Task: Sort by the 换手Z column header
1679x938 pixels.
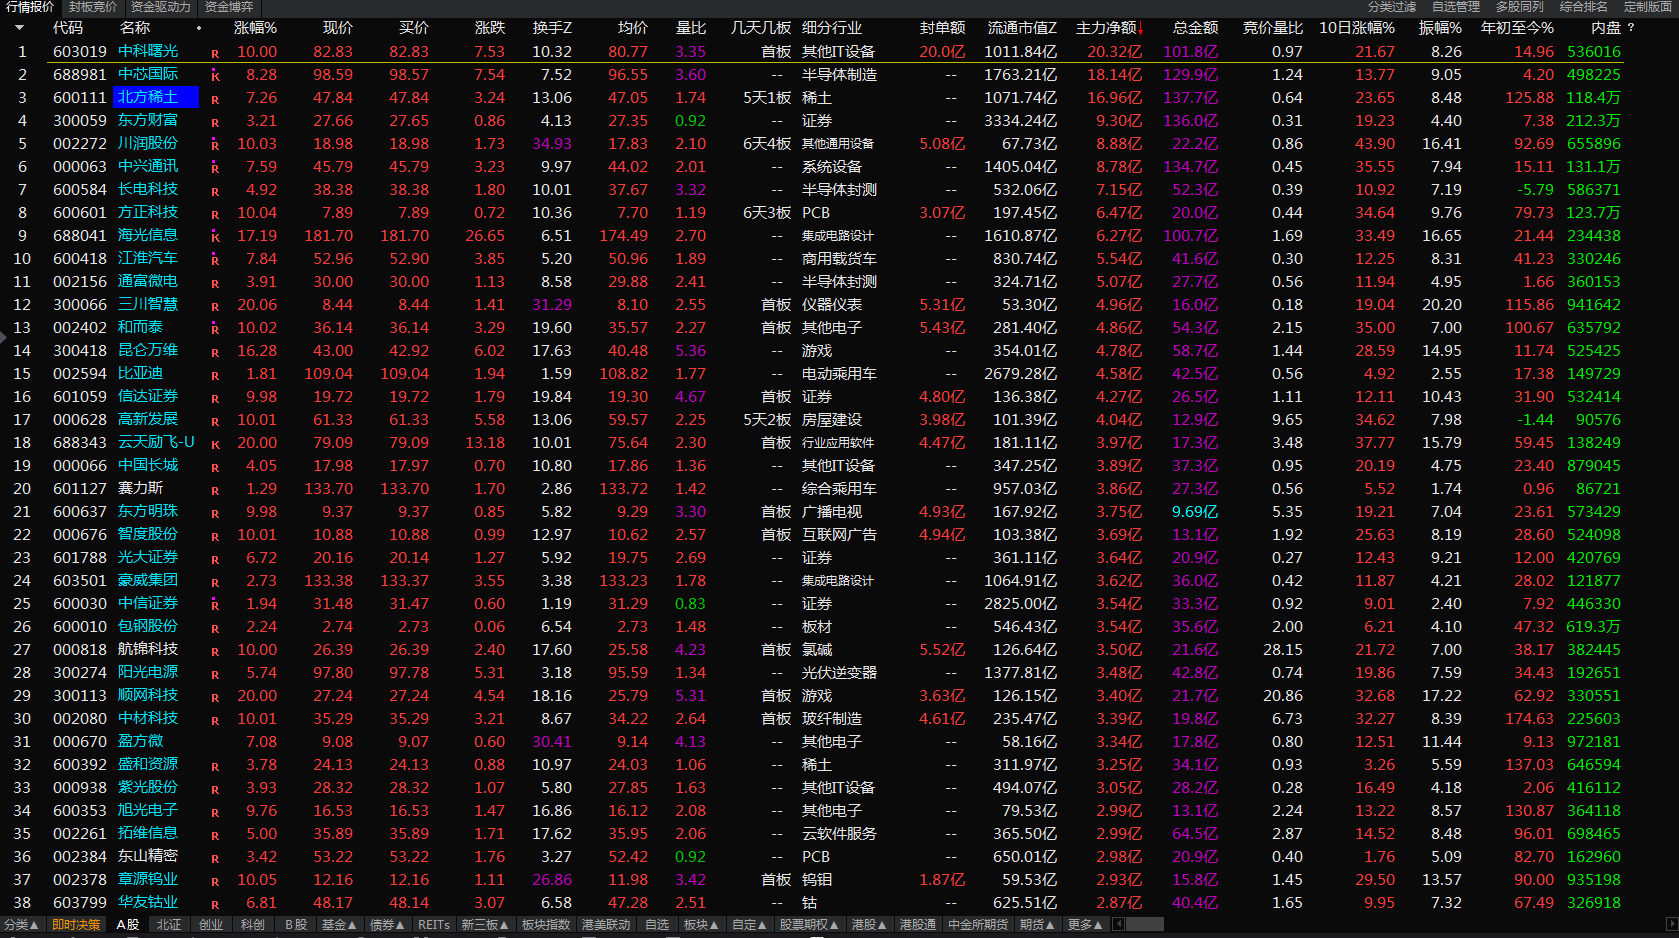Action: pyautogui.click(x=552, y=28)
